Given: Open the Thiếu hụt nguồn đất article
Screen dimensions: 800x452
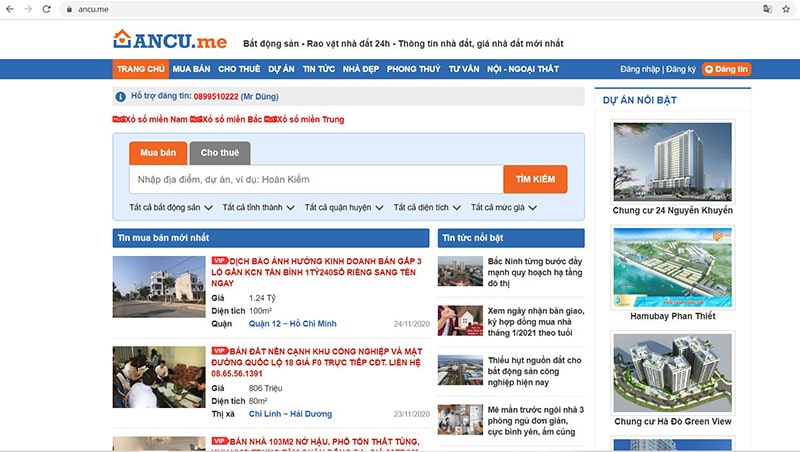Looking at the screenshot, I should pyautogui.click(x=534, y=371).
